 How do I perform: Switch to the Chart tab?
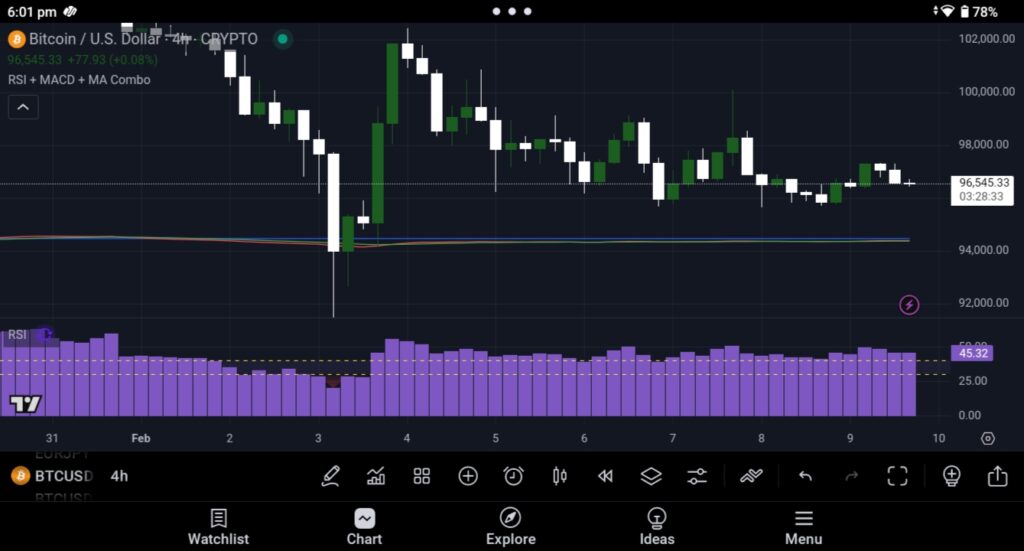click(x=364, y=527)
